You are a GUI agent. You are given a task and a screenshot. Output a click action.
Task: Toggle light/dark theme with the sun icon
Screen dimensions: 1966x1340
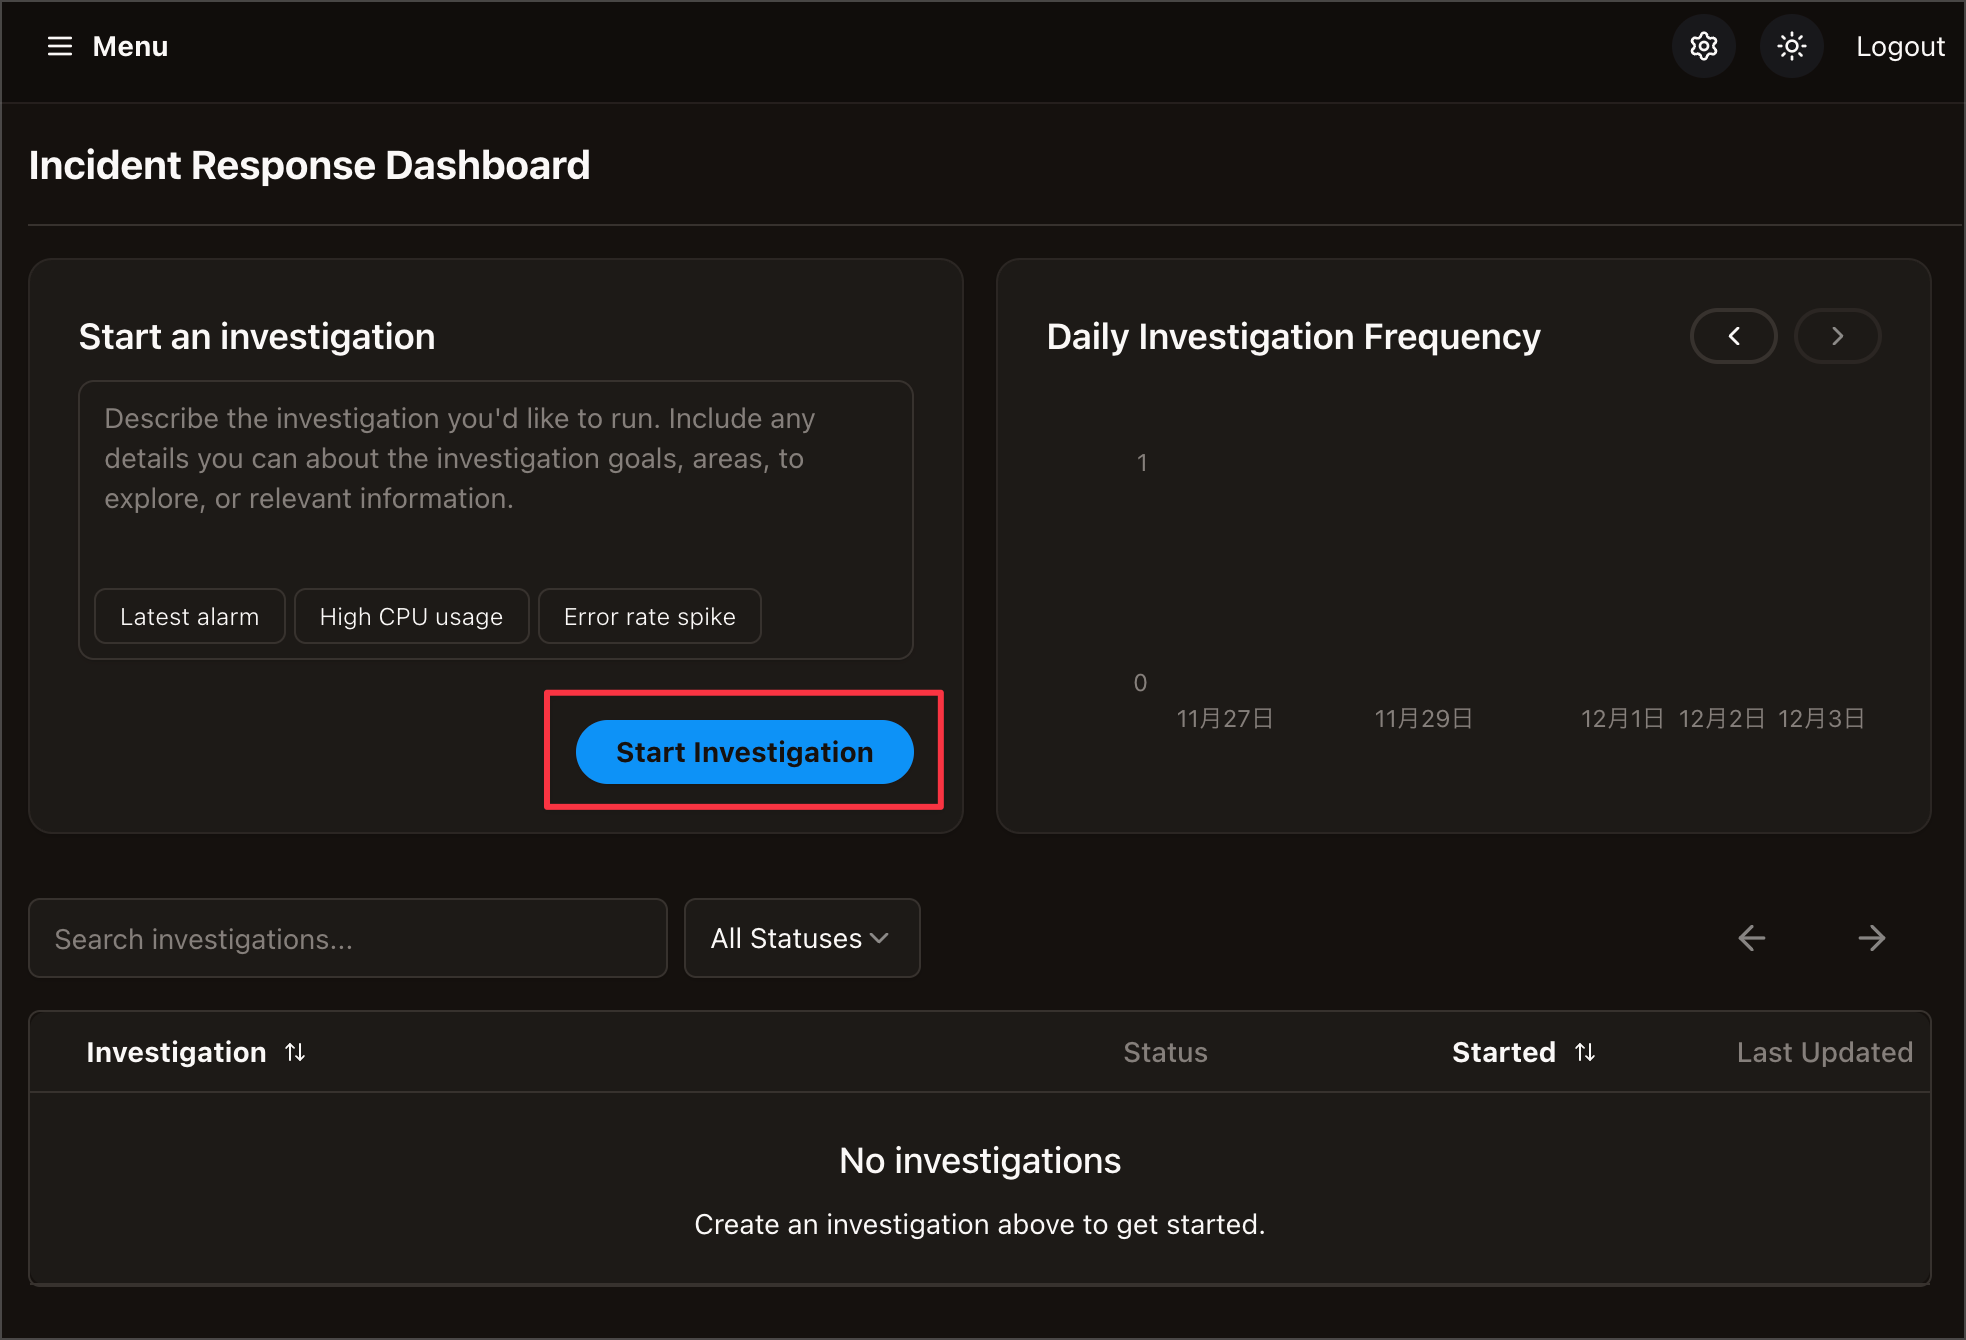coord(1791,47)
